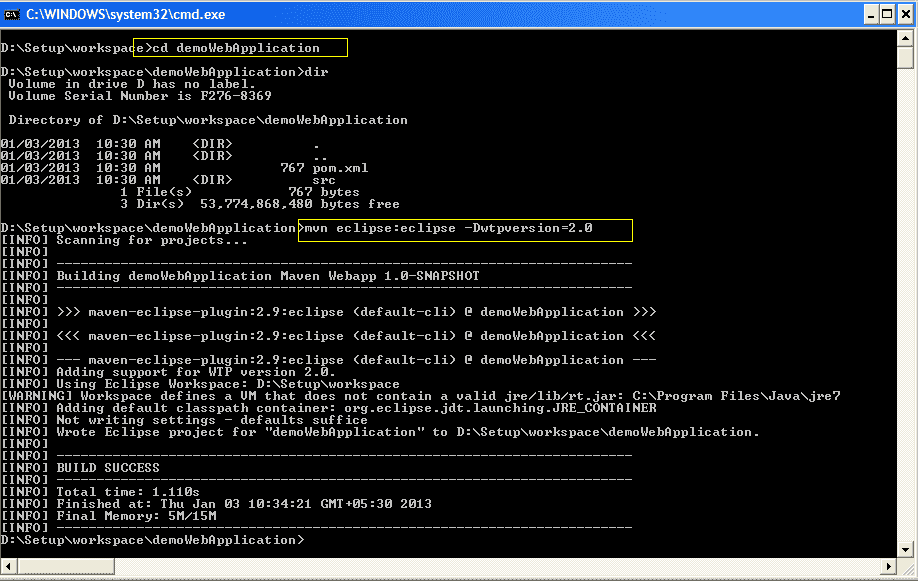Click 'Not writing settings - defaults suffice' line
The image size is (918, 581).
(212, 420)
